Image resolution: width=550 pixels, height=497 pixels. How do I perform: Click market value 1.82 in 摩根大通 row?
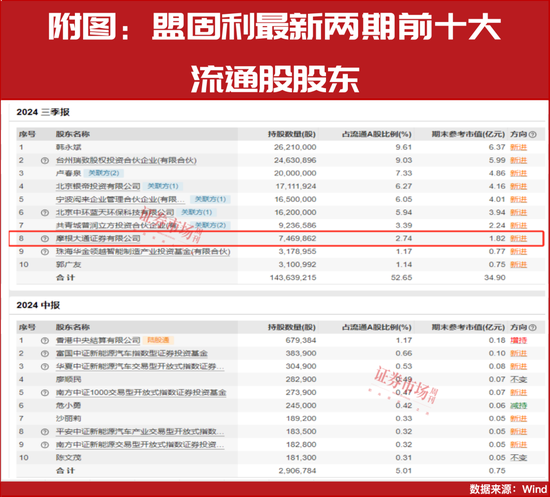[x=497, y=239]
